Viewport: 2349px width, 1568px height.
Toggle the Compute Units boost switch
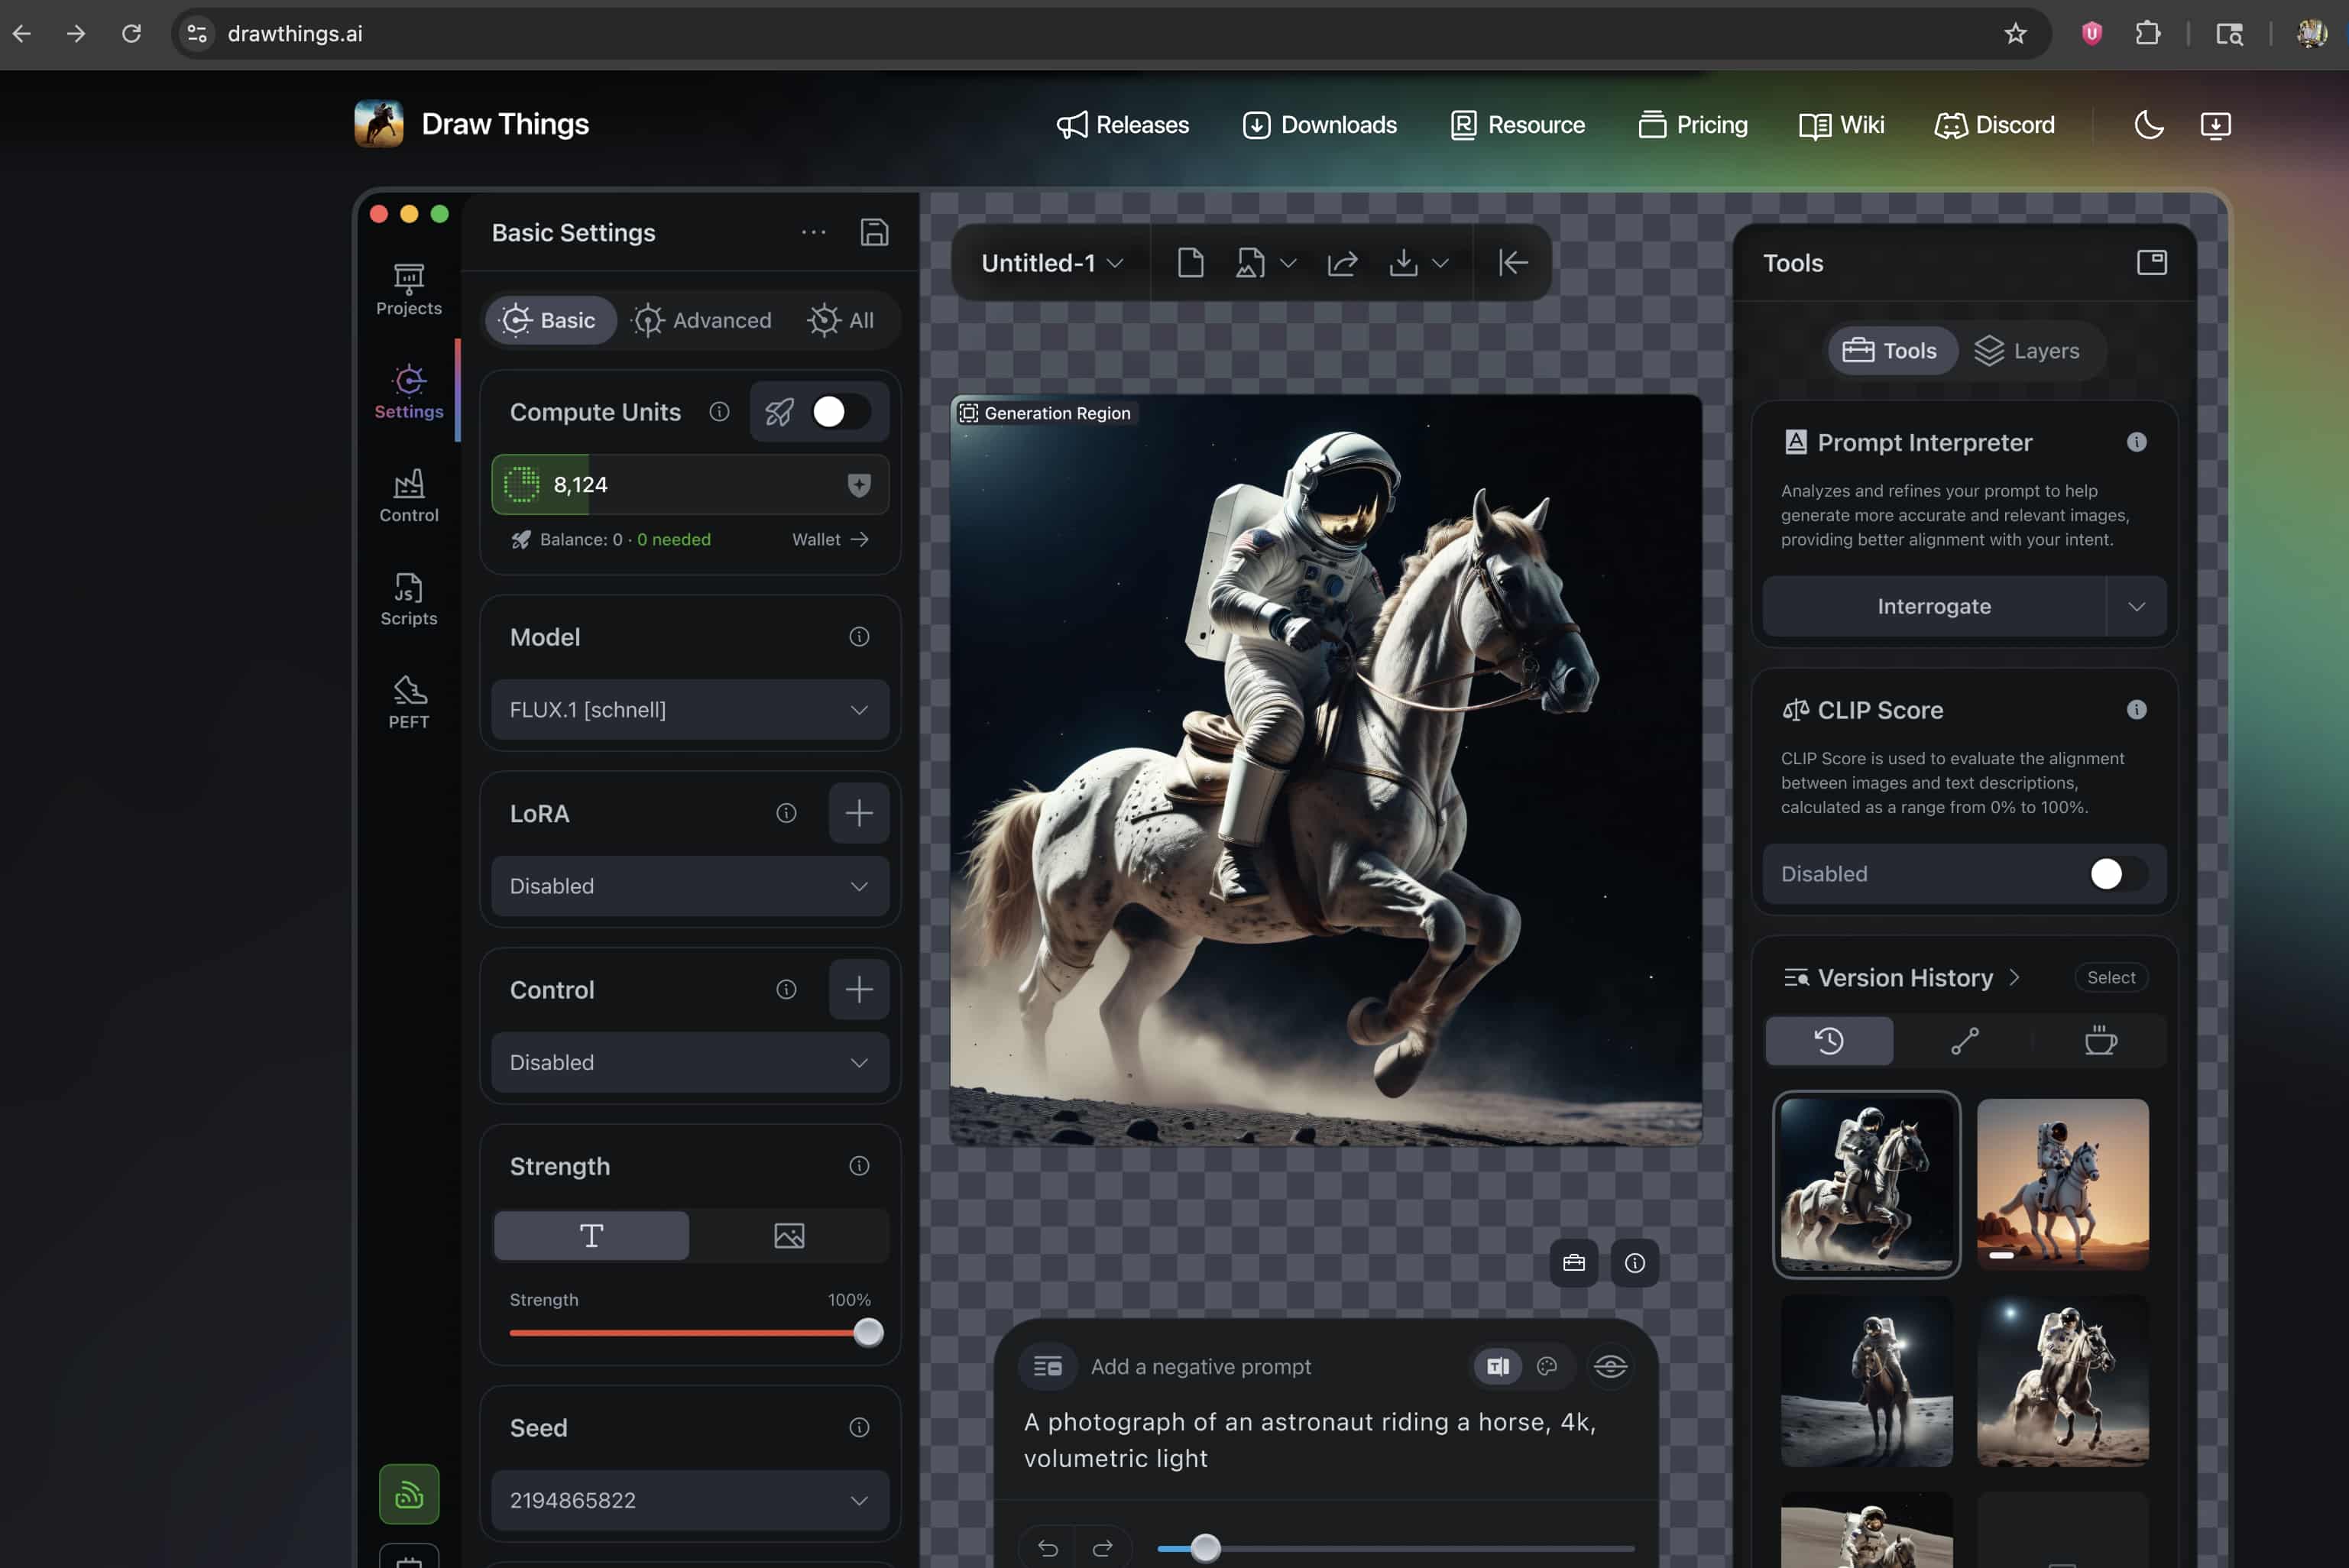point(840,411)
